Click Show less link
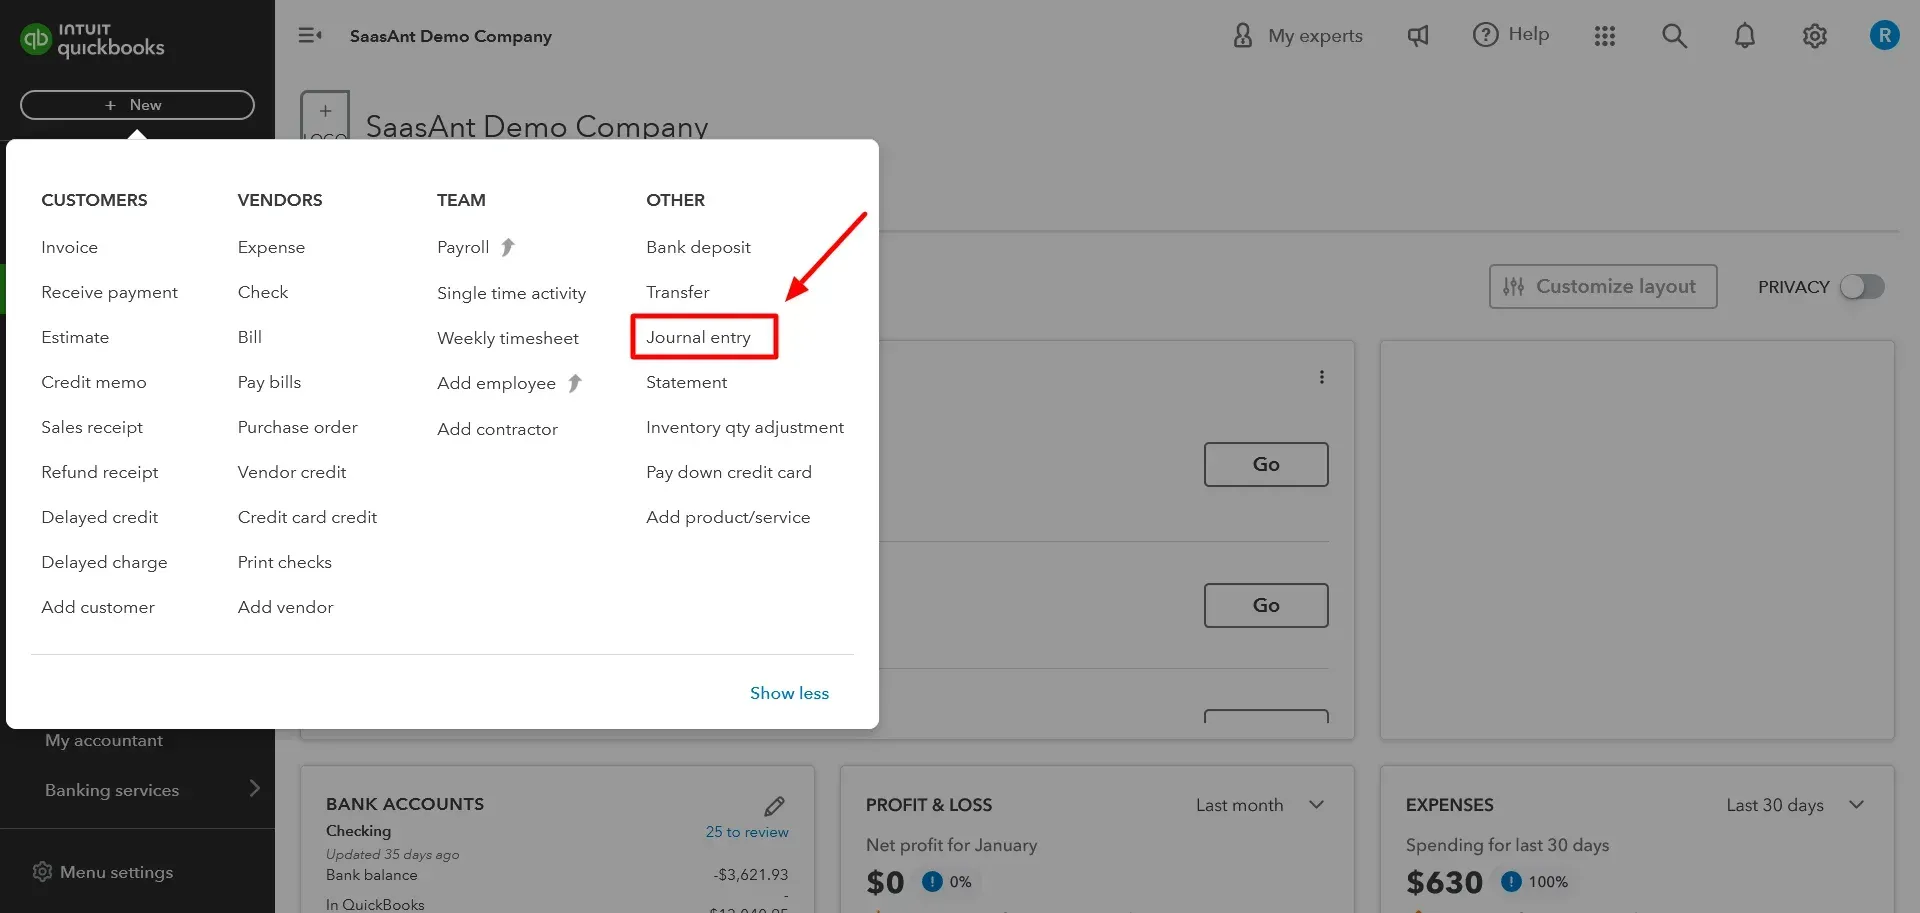 click(x=789, y=693)
